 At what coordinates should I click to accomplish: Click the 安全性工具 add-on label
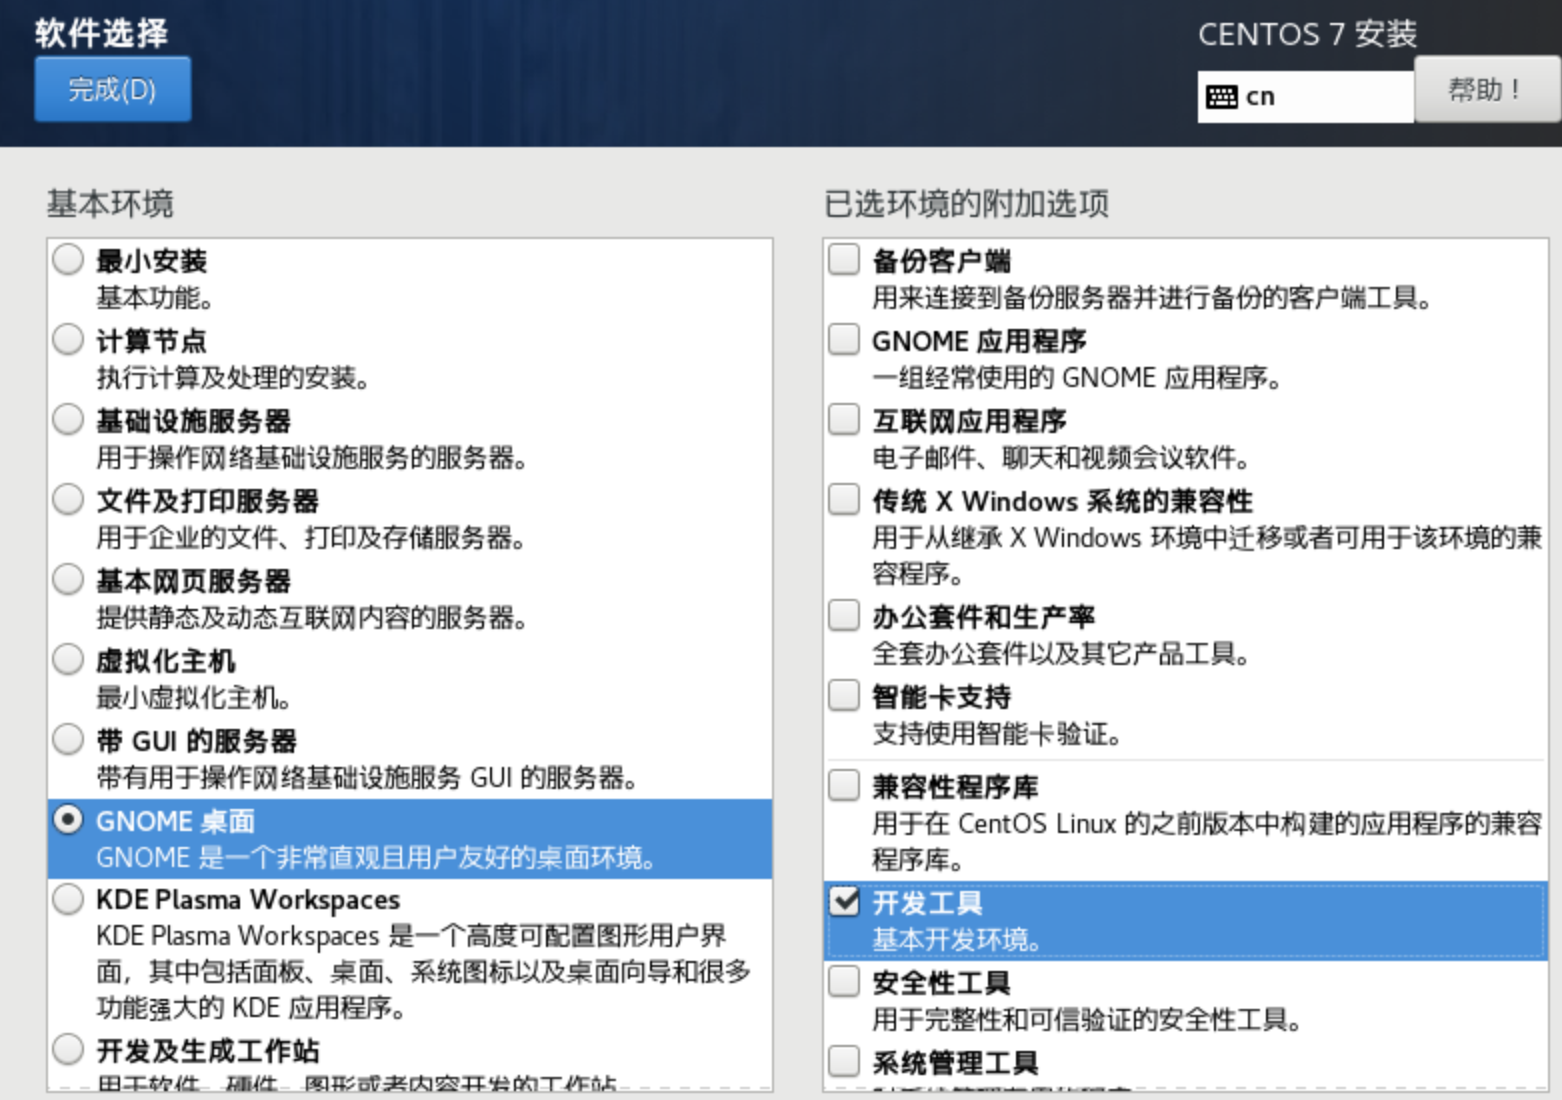pyautogui.click(x=941, y=983)
